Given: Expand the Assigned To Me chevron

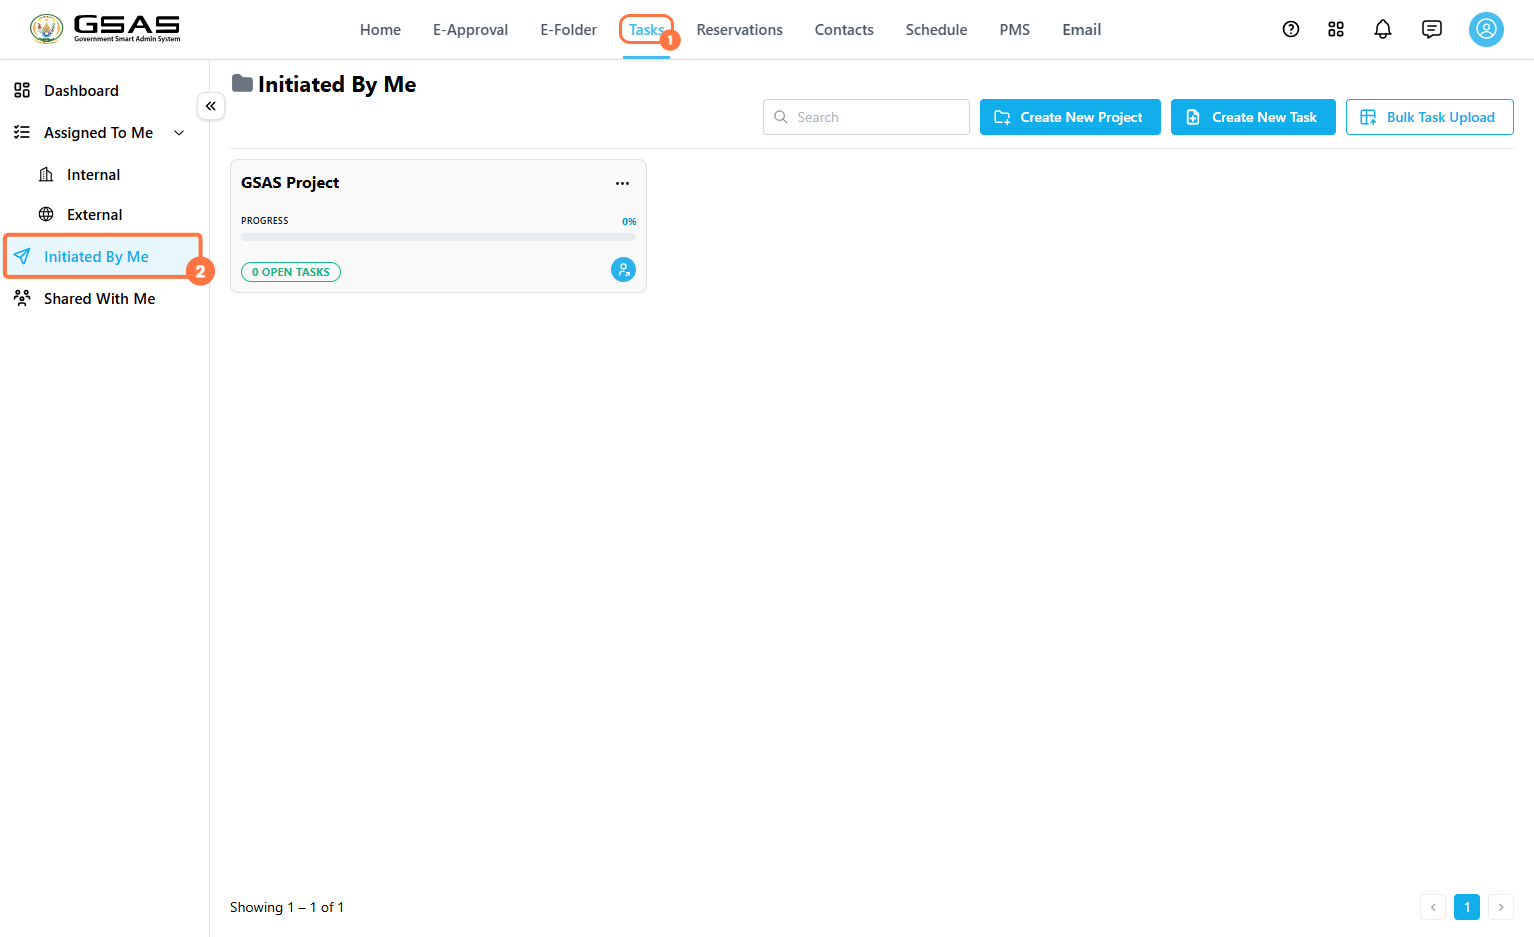Looking at the screenshot, I should coord(179,132).
